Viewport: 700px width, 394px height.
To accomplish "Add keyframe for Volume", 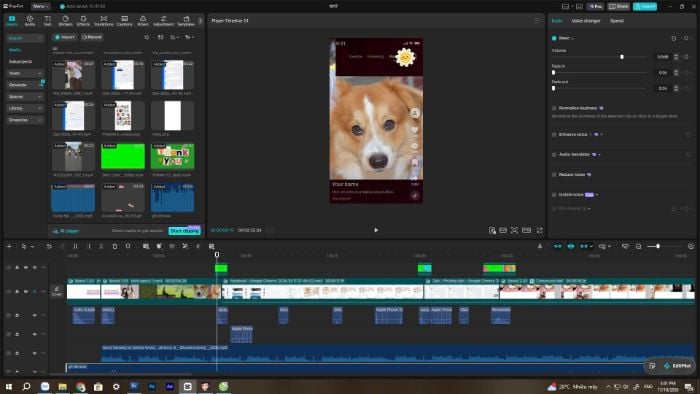I will (686, 57).
